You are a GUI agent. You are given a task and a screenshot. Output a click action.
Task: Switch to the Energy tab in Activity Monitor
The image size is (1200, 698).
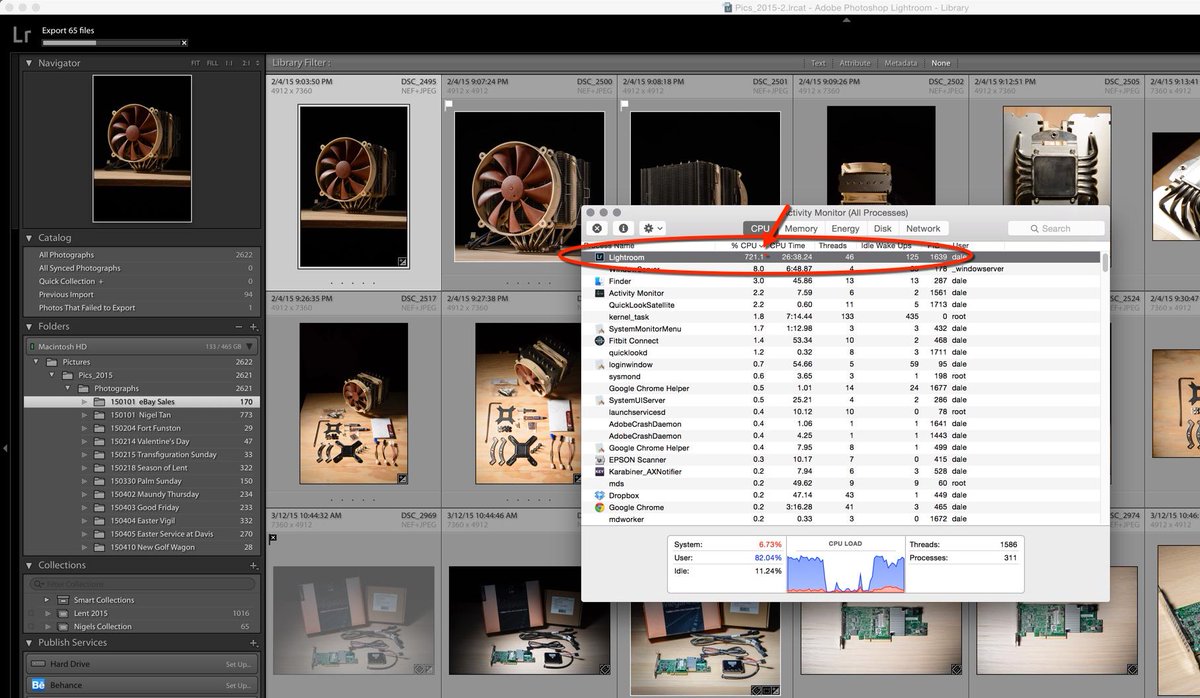845,229
